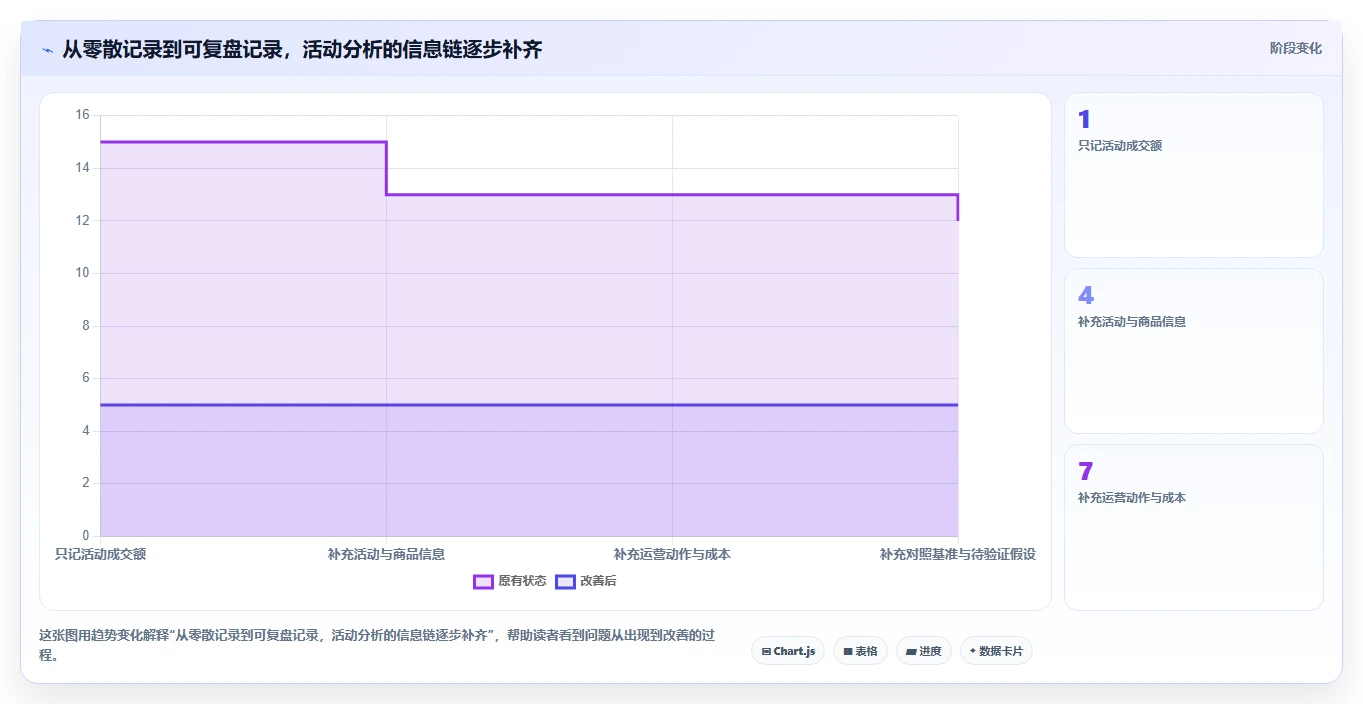Click the purple 原有状态 legend swatch
This screenshot has height=704, width=1363.
click(483, 581)
